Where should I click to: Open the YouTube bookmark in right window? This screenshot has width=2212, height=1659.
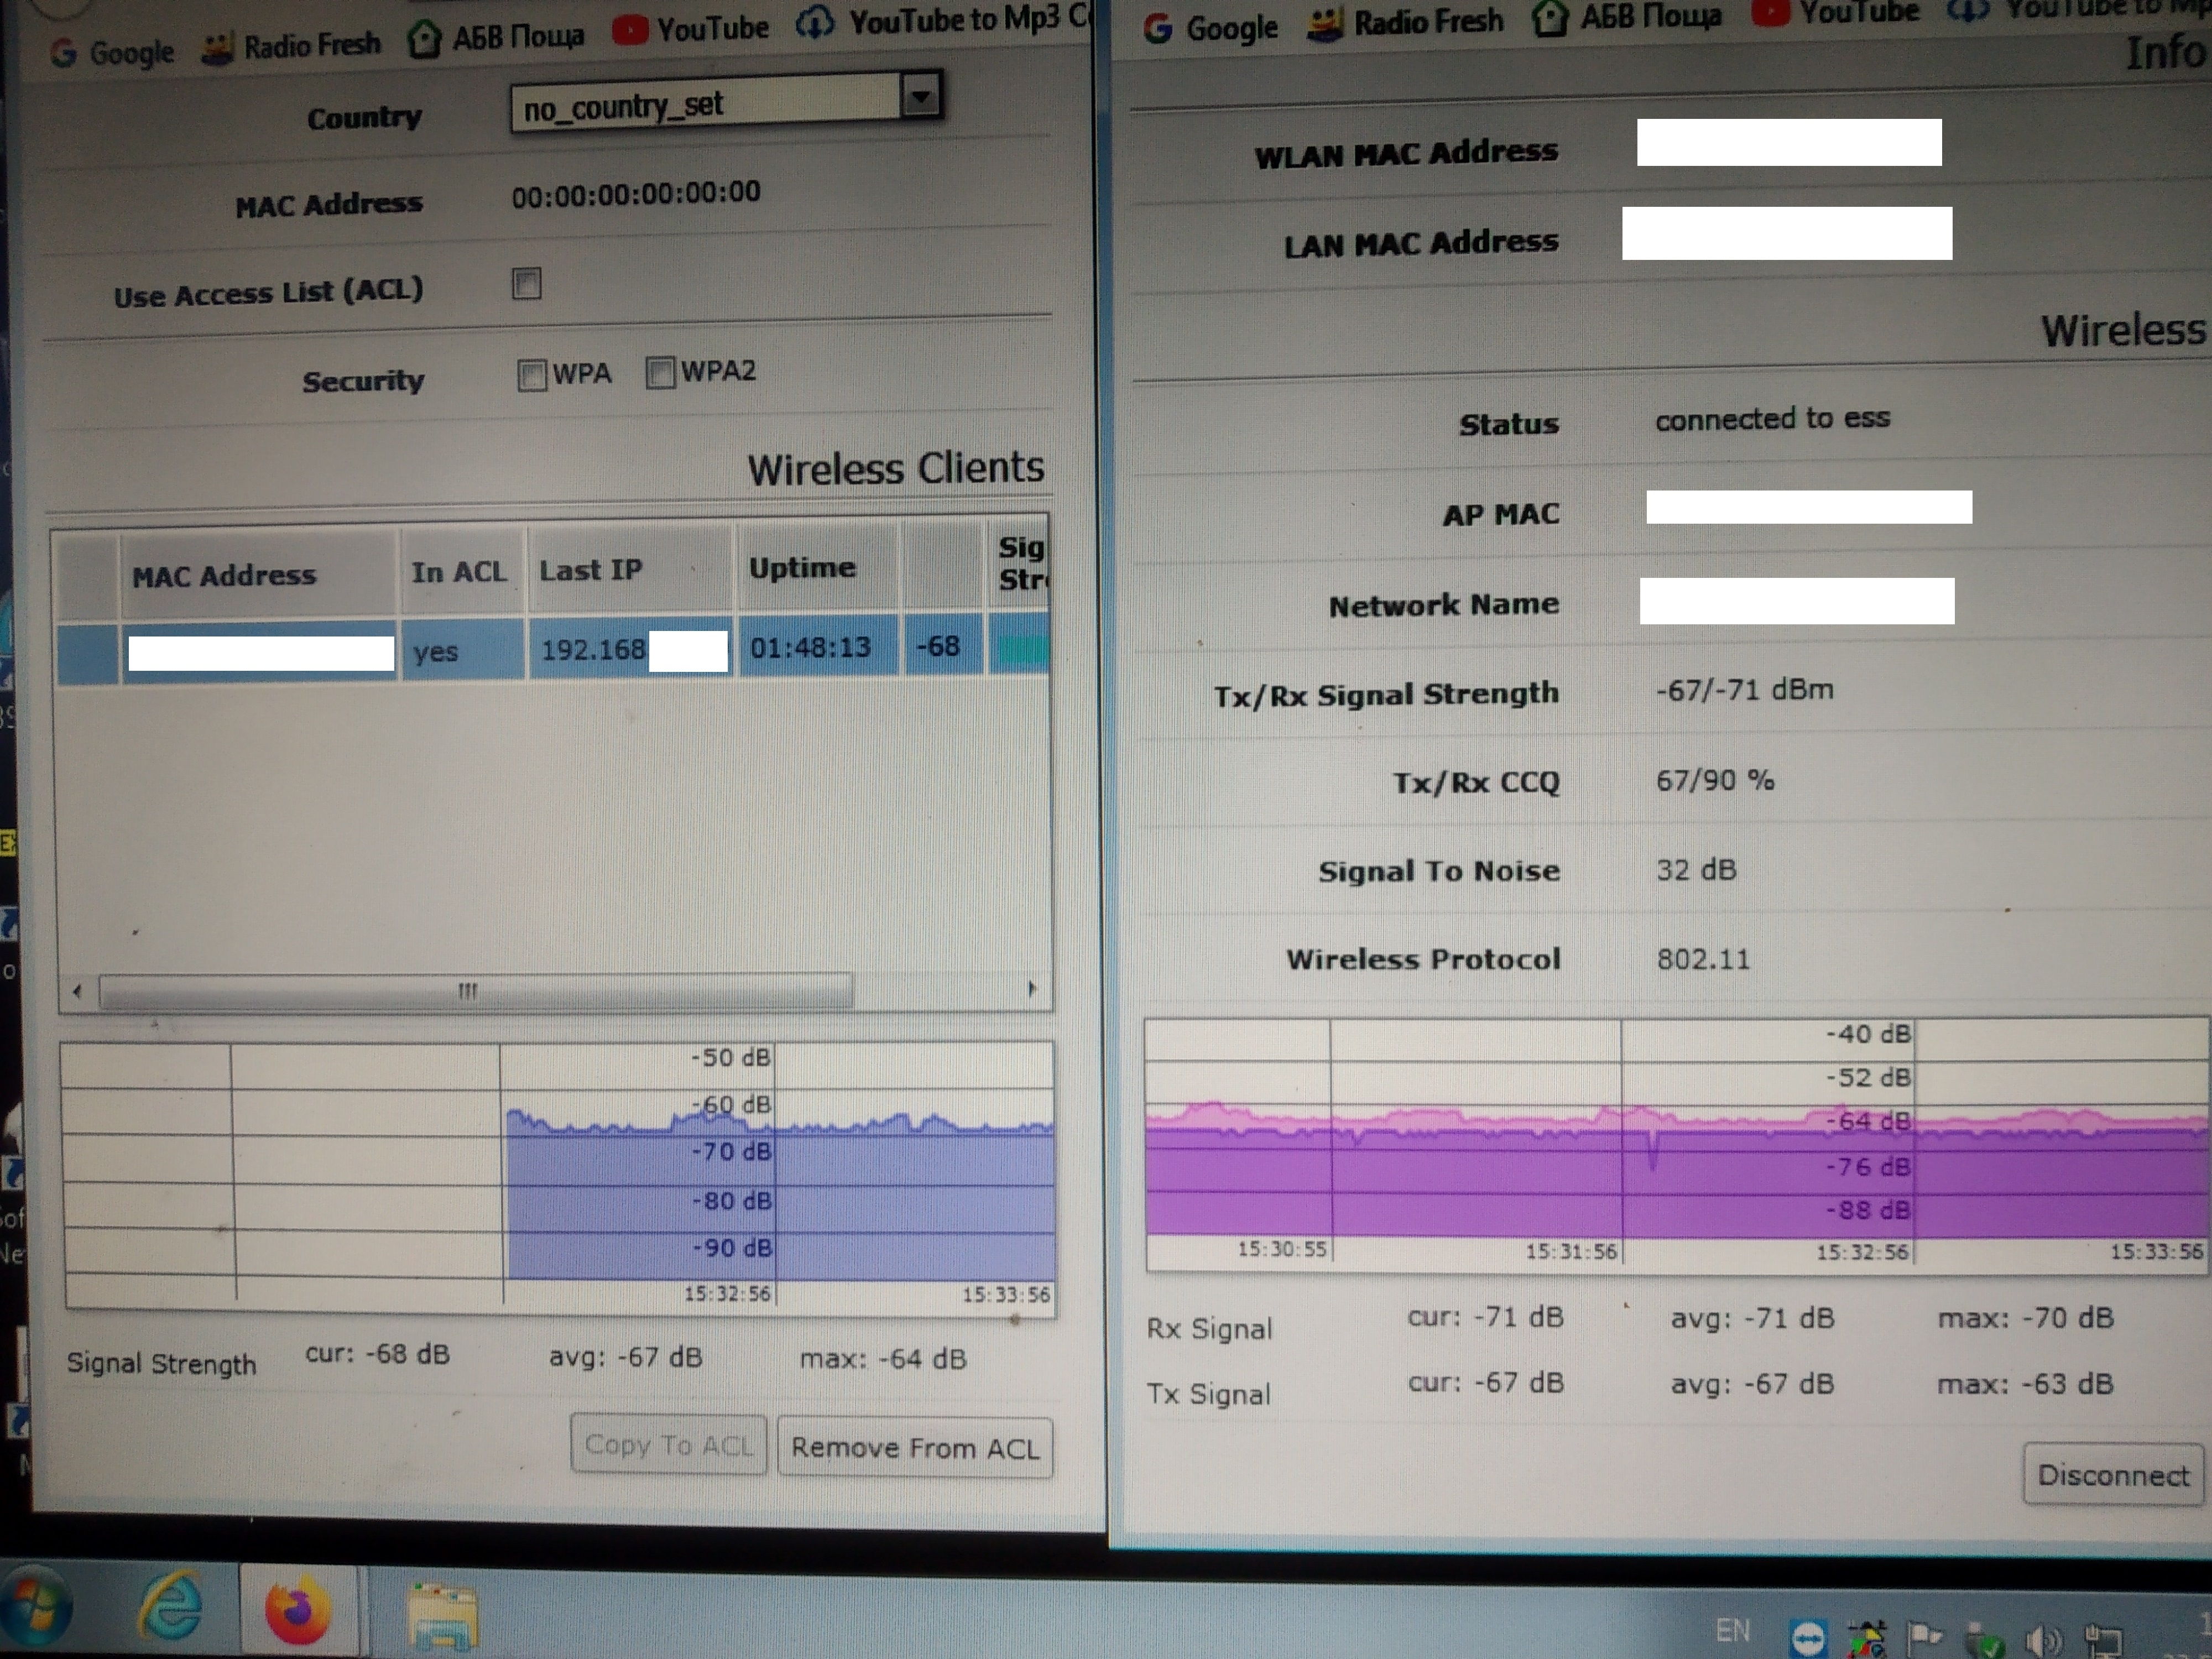[x=1836, y=12]
